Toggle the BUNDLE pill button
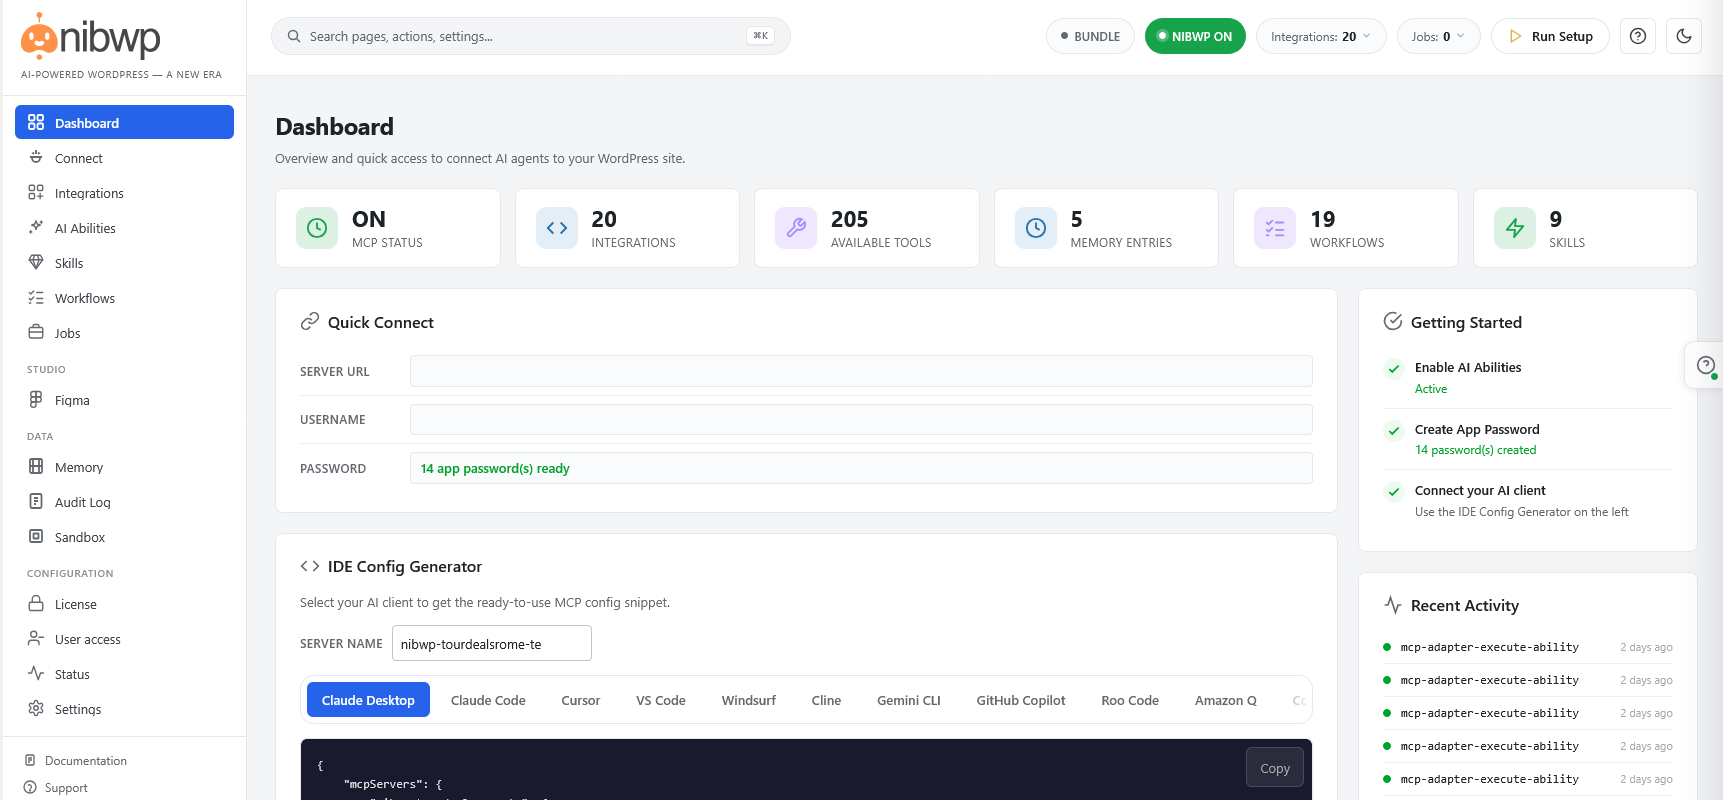 pyautogui.click(x=1090, y=36)
